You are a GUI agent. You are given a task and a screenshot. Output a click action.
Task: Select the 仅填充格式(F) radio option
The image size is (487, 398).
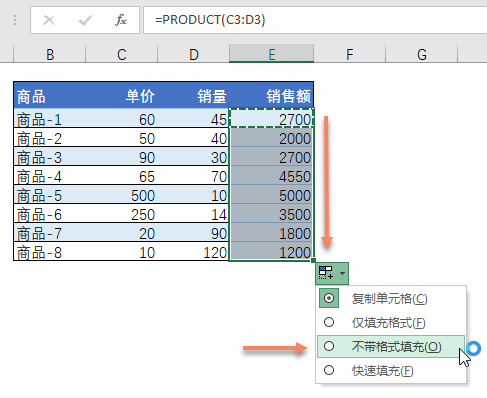391,322
